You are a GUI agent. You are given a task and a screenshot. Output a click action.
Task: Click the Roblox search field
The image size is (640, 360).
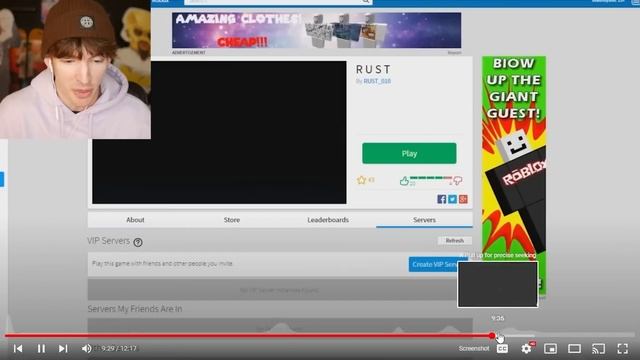(x=273, y=2)
